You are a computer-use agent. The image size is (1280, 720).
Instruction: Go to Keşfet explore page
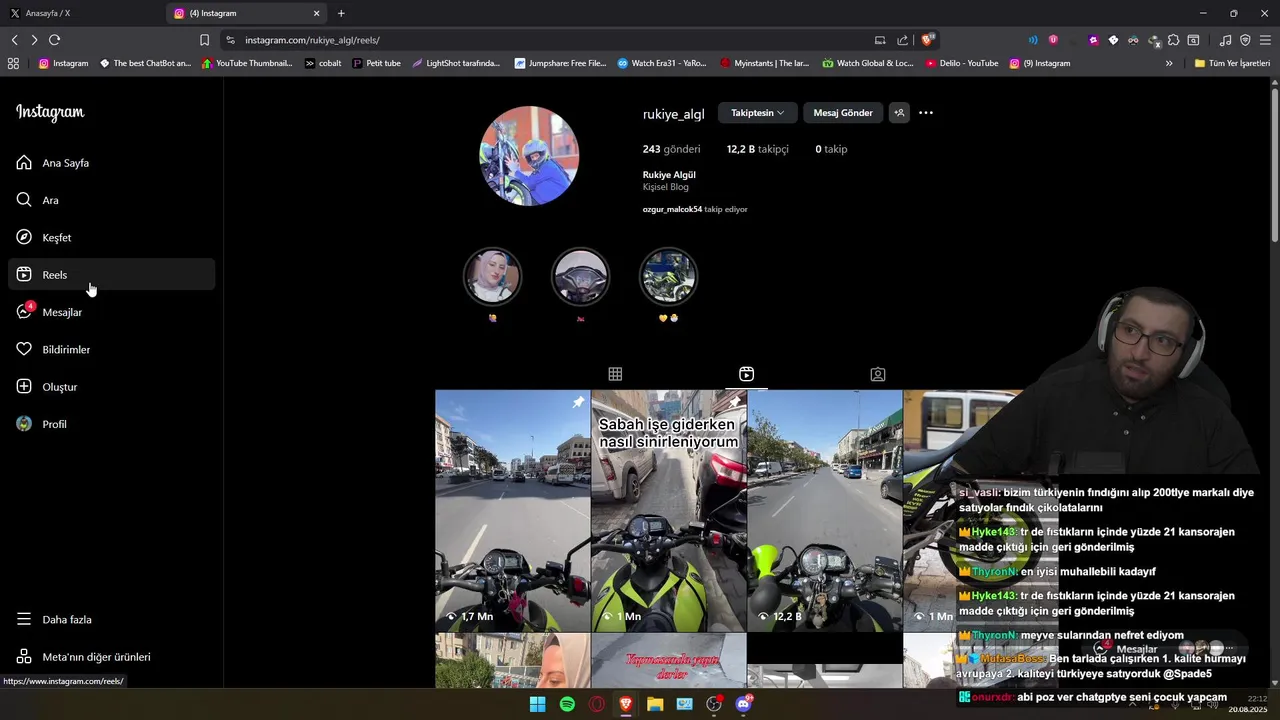pyautogui.click(x=111, y=237)
